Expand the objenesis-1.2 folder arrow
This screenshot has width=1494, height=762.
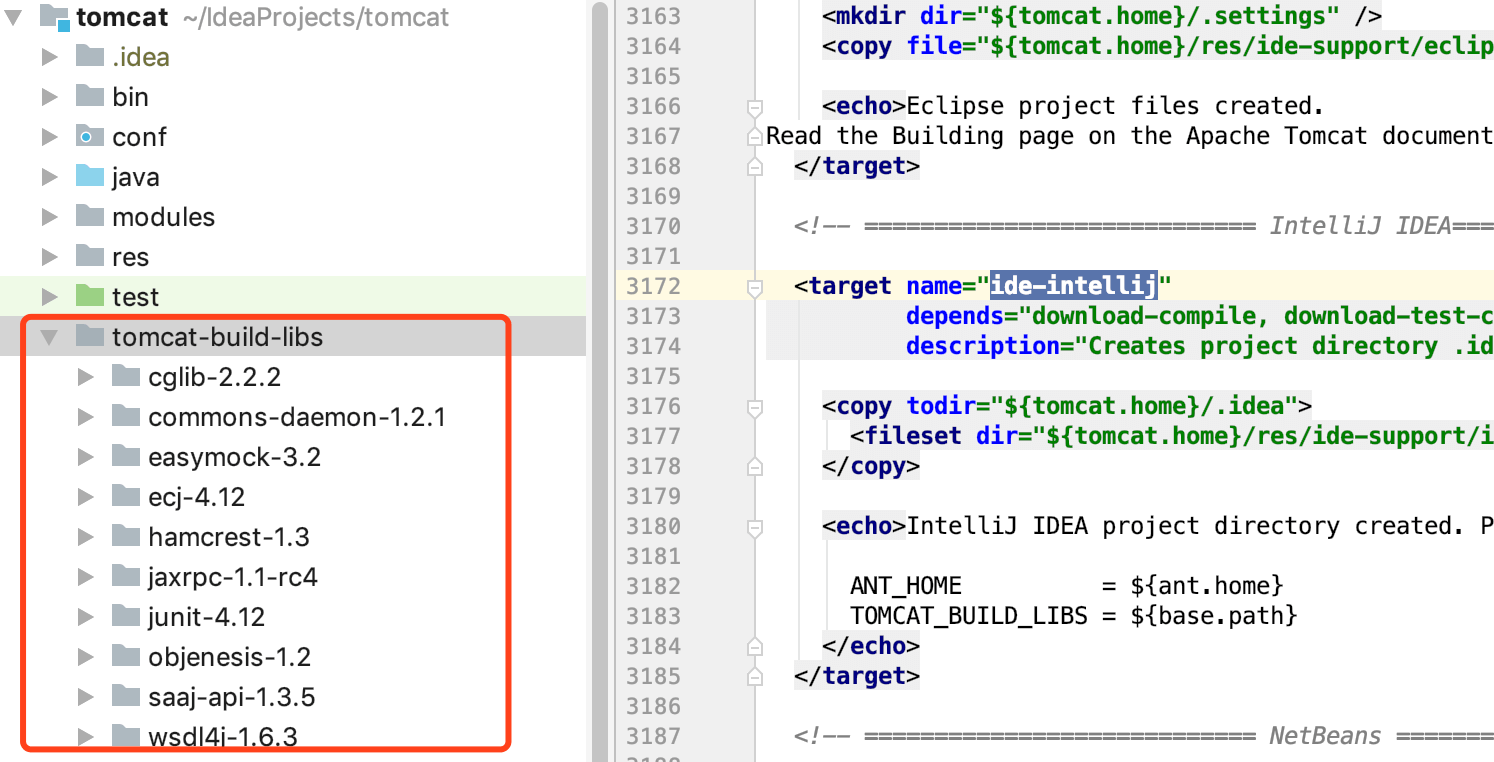(x=86, y=657)
